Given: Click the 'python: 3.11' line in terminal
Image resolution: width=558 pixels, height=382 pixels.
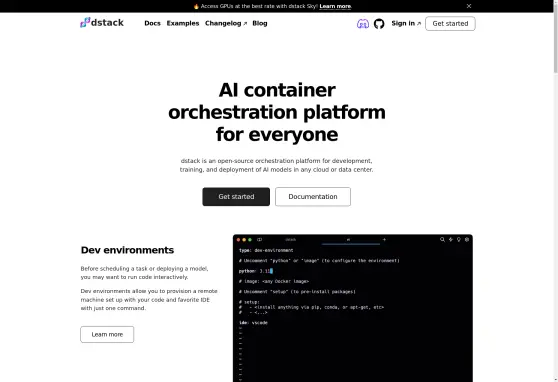Looking at the screenshot, I should pos(256,271).
